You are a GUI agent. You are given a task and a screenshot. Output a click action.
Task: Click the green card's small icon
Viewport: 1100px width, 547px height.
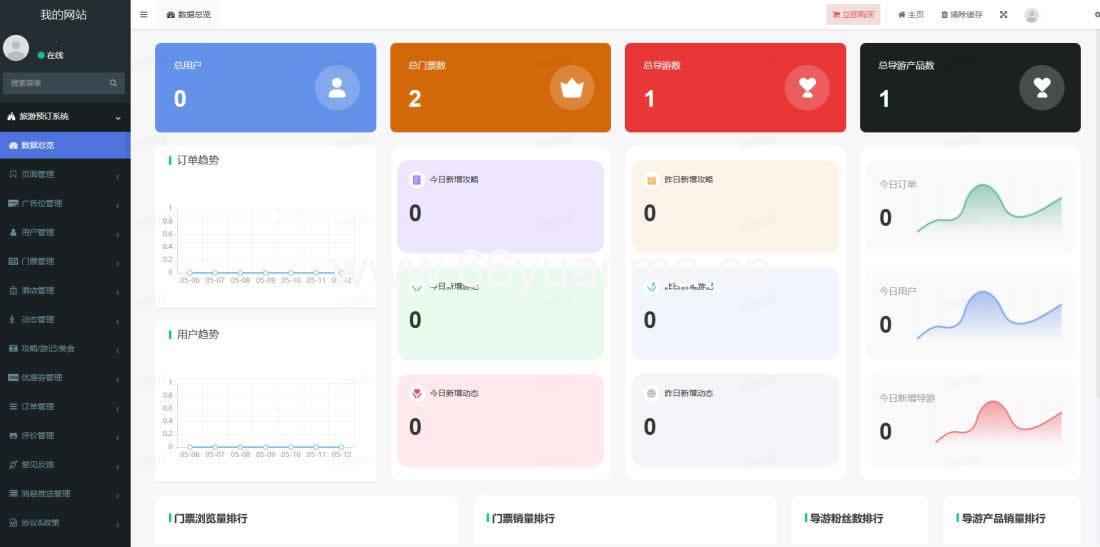tap(417, 286)
